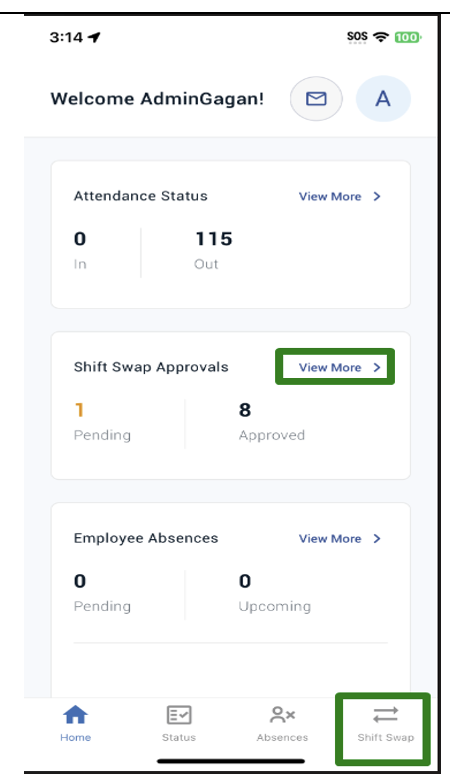Switch to the Absences tab label
450x776 pixels.
(282, 737)
